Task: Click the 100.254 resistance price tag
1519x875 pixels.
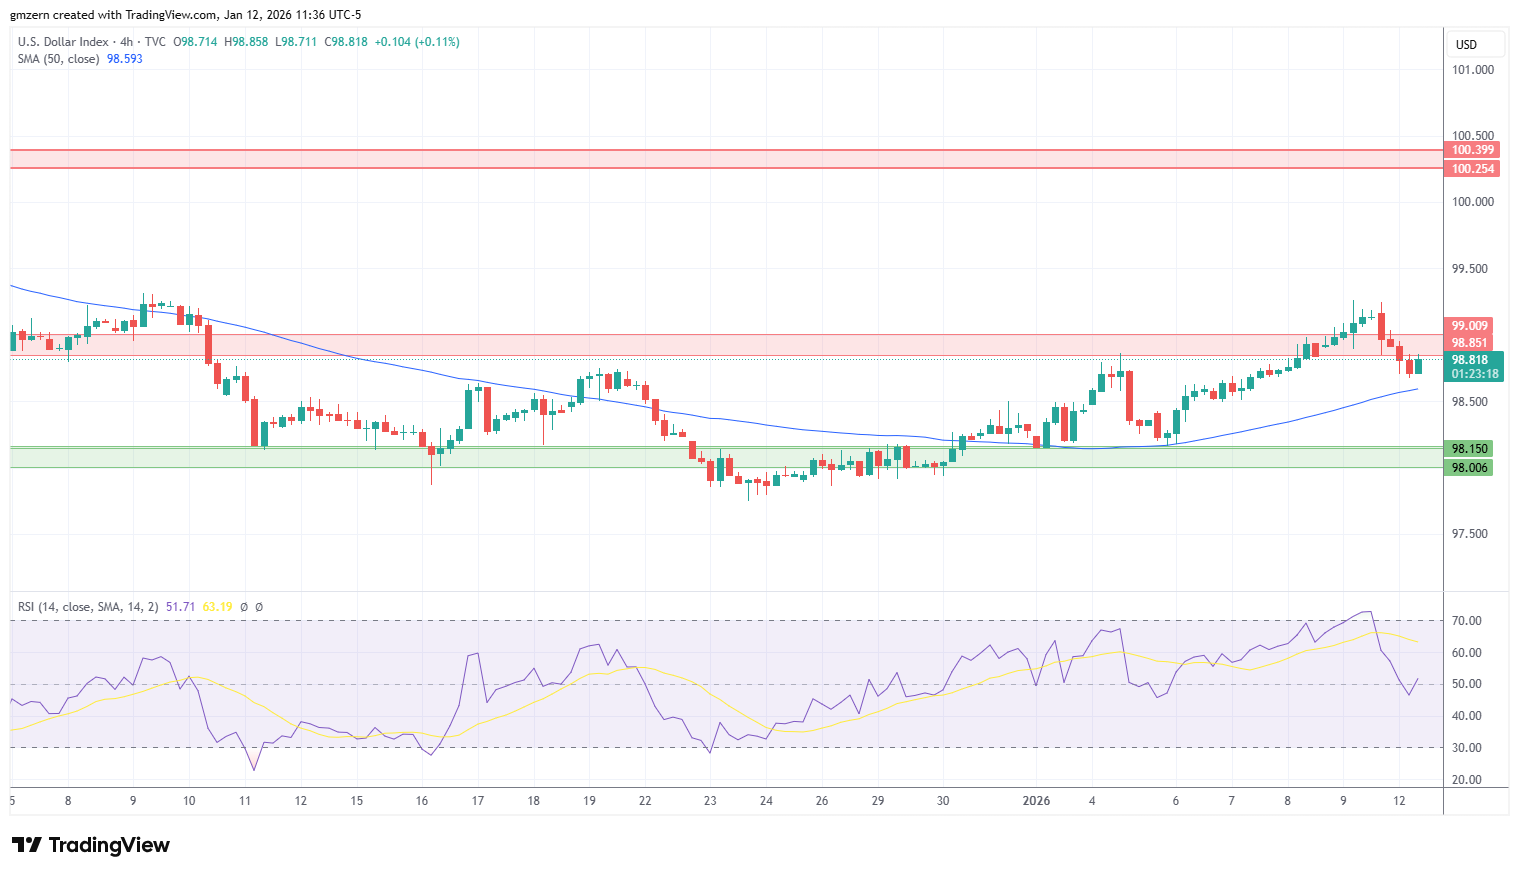Action: [1473, 169]
